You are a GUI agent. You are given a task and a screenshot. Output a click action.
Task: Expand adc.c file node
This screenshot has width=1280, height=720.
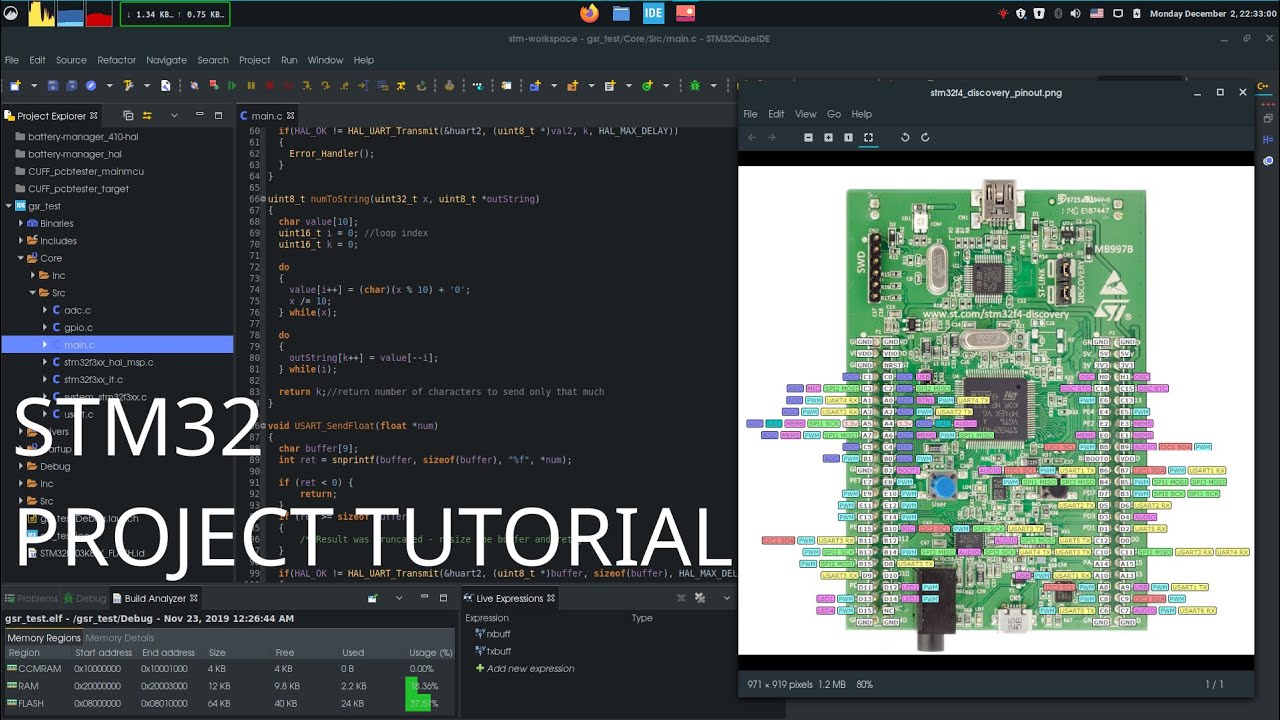[x=45, y=310]
